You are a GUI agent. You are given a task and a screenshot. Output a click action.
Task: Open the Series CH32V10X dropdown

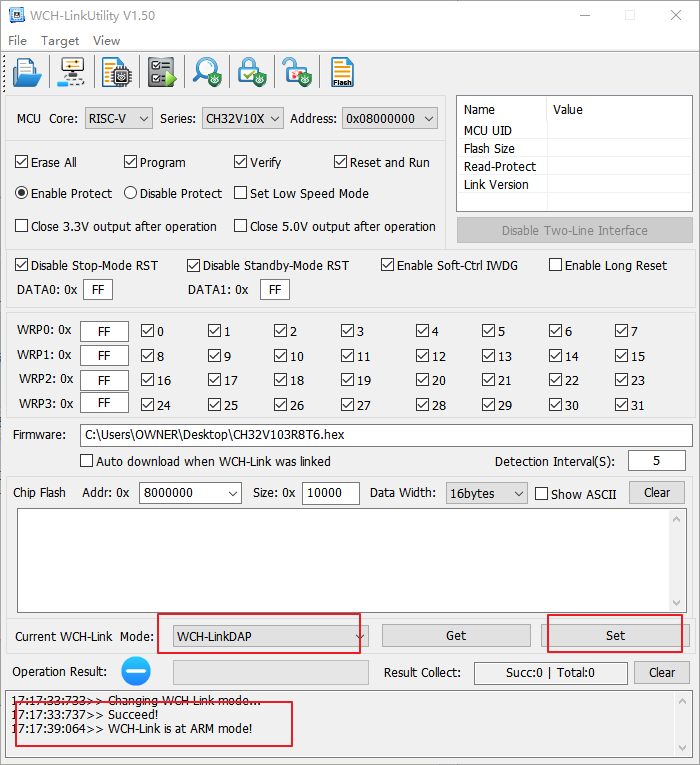coord(242,118)
